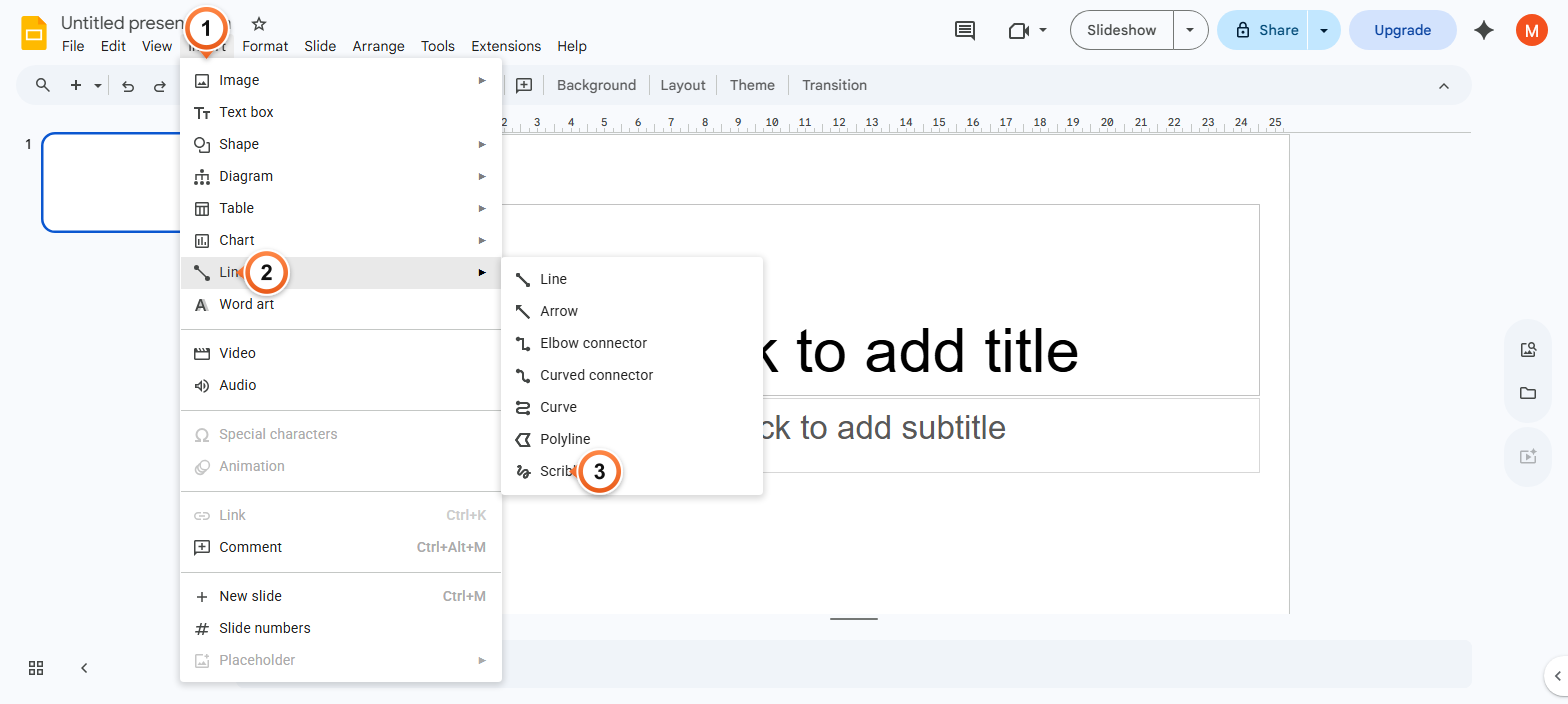Open the Arrange menu
Viewport: 1568px width, 704px height.
pyautogui.click(x=378, y=46)
